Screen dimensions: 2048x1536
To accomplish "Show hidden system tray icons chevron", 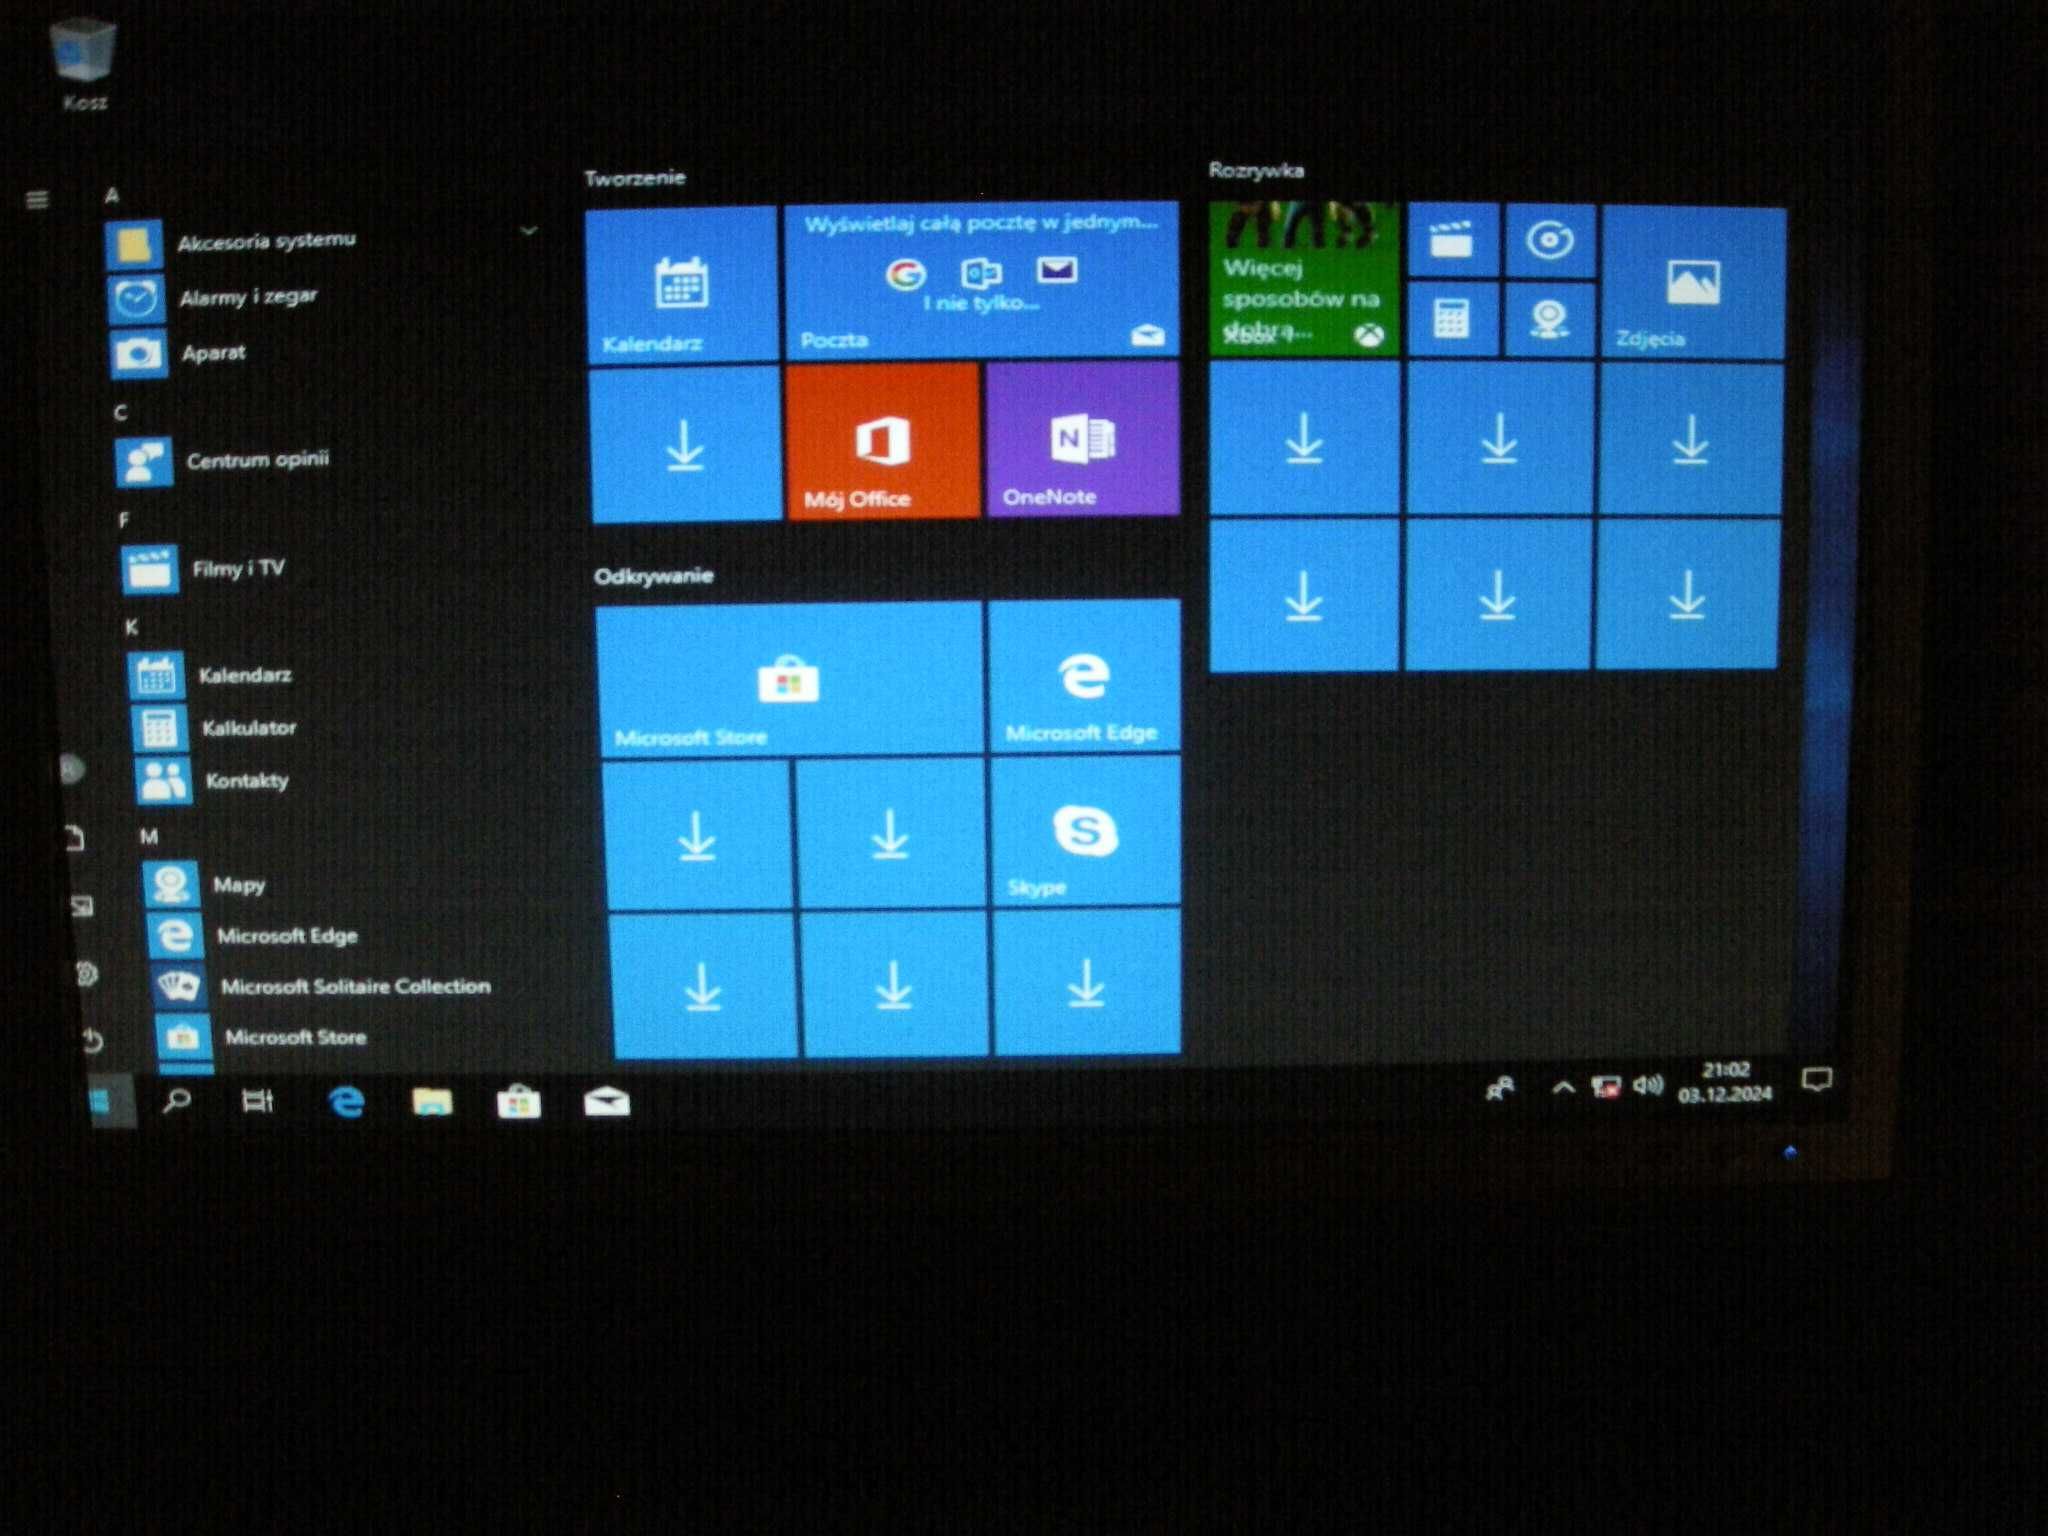I will pyautogui.click(x=1563, y=1088).
